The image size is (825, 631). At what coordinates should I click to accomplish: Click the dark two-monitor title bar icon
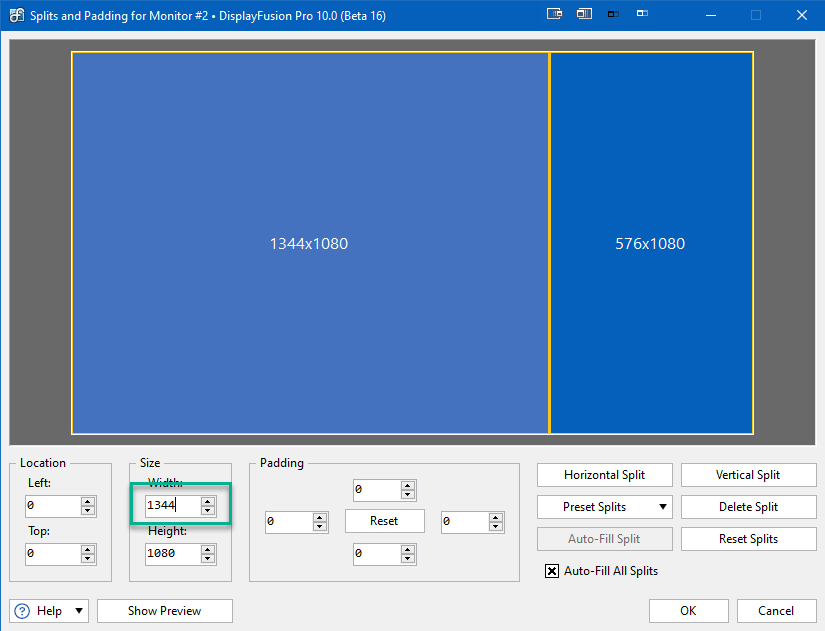pos(613,14)
